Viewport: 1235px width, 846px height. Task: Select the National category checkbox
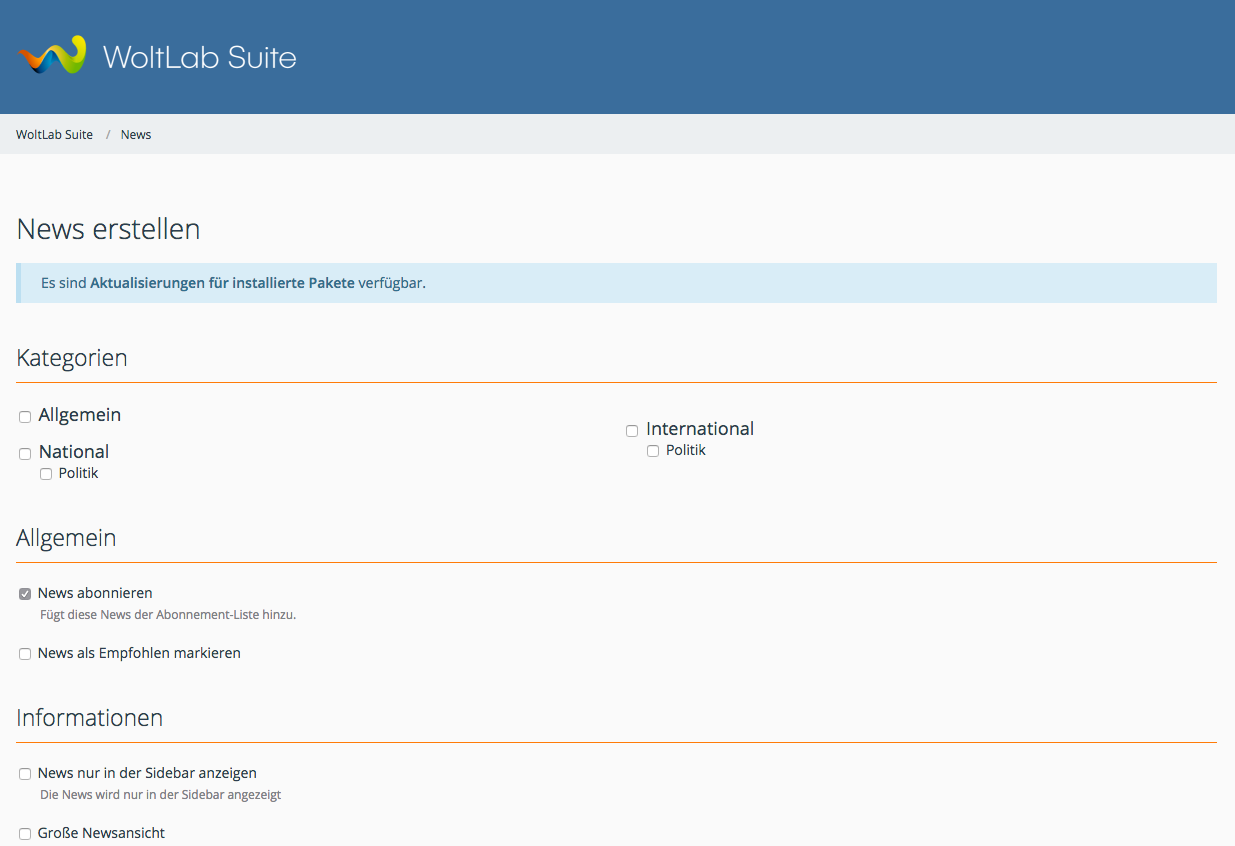pos(25,454)
